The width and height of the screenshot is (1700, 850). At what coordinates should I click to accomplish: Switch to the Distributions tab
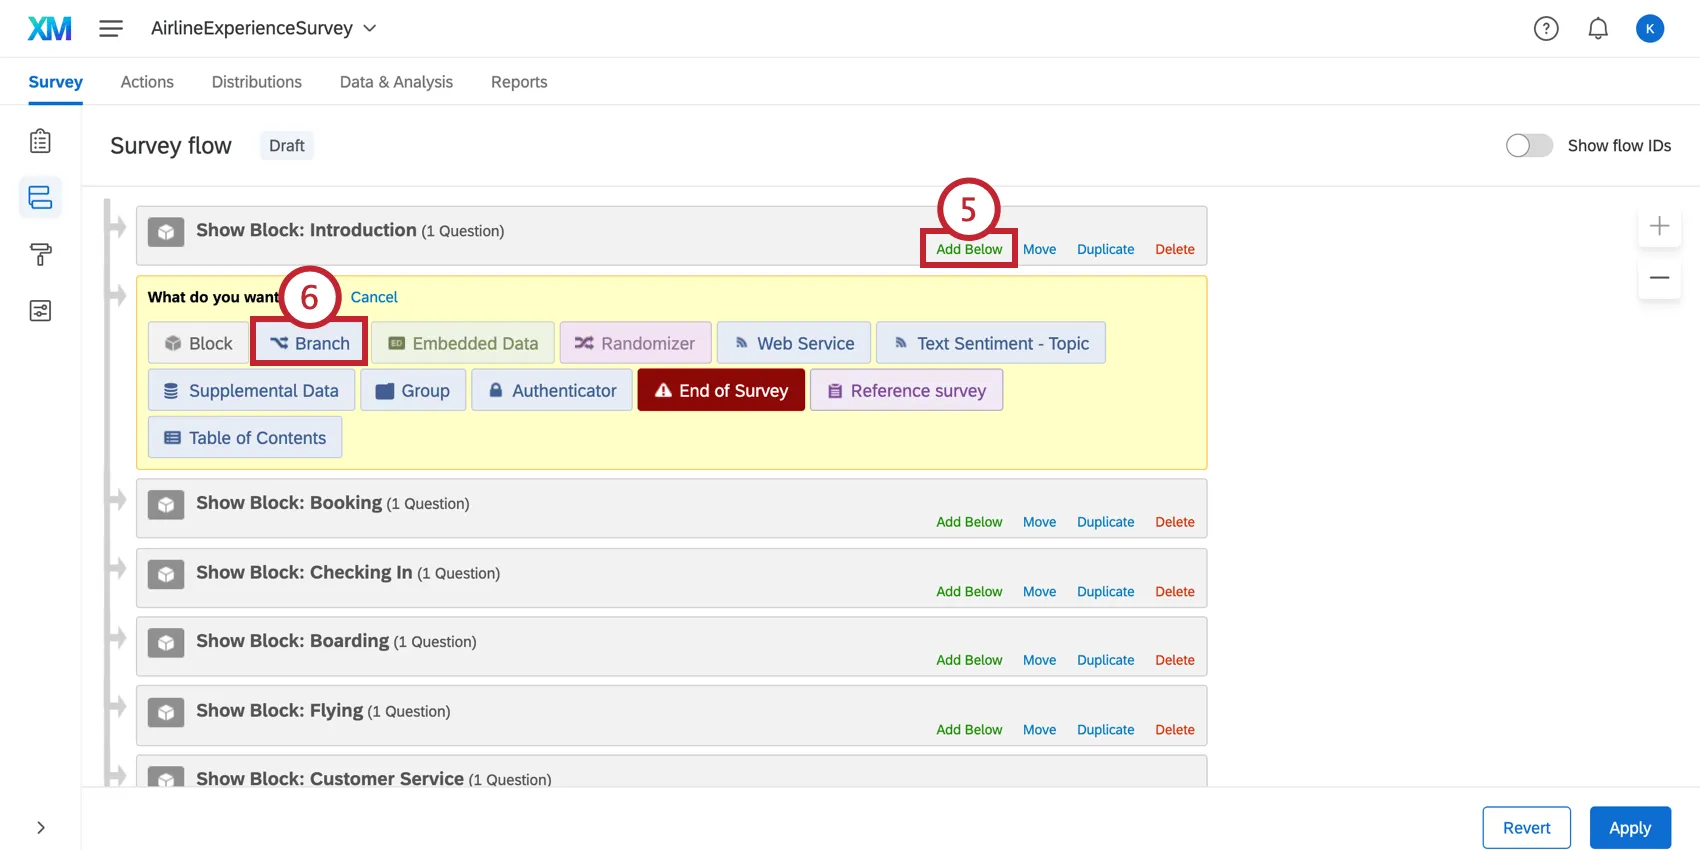coord(256,82)
